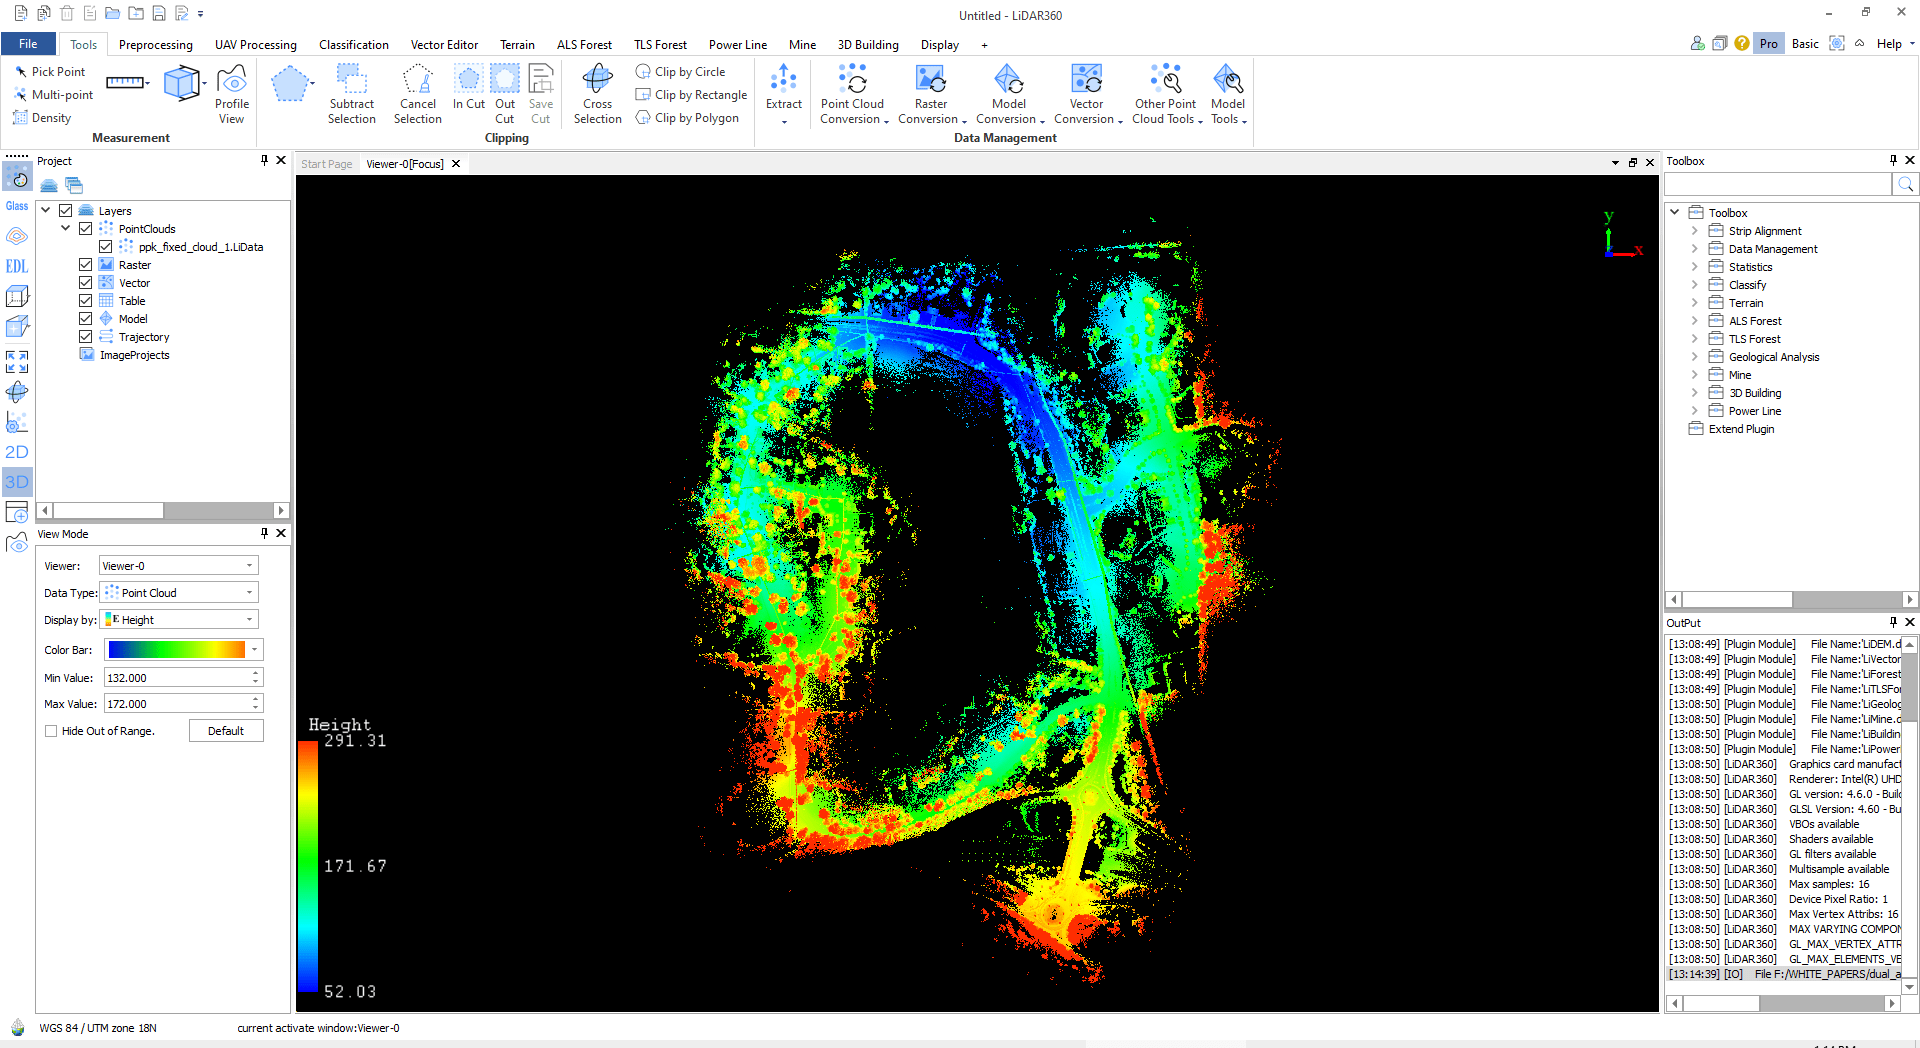Open the Start Page tab
The image size is (1920, 1048).
click(326, 163)
